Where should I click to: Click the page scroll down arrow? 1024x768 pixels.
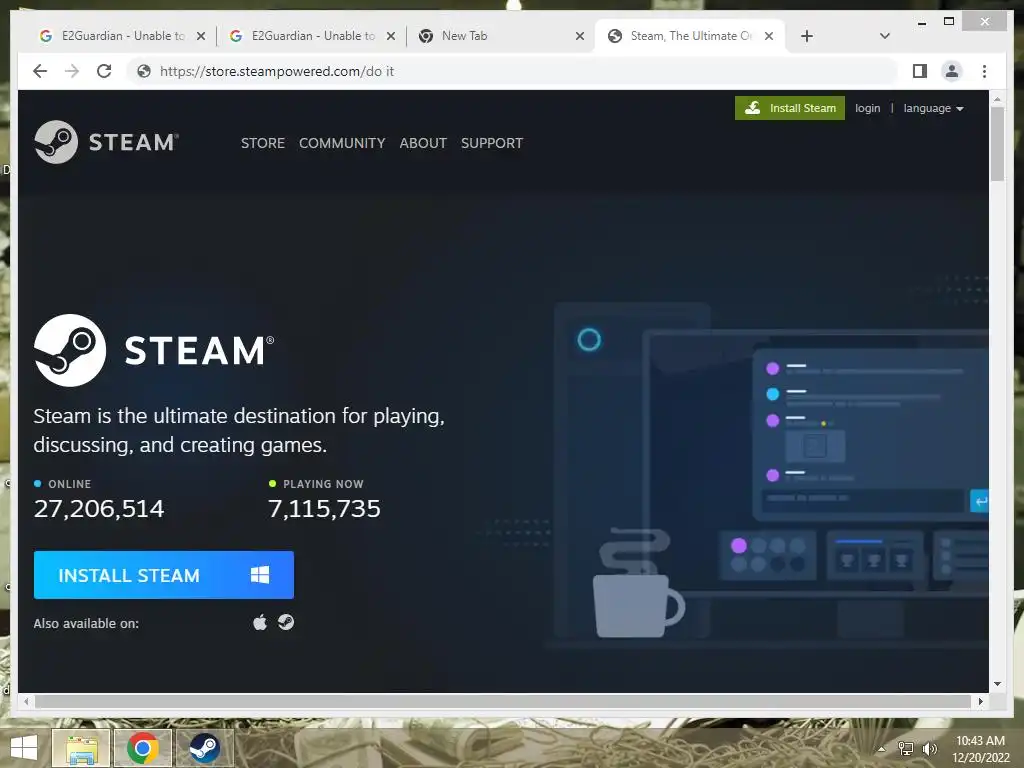point(997,684)
